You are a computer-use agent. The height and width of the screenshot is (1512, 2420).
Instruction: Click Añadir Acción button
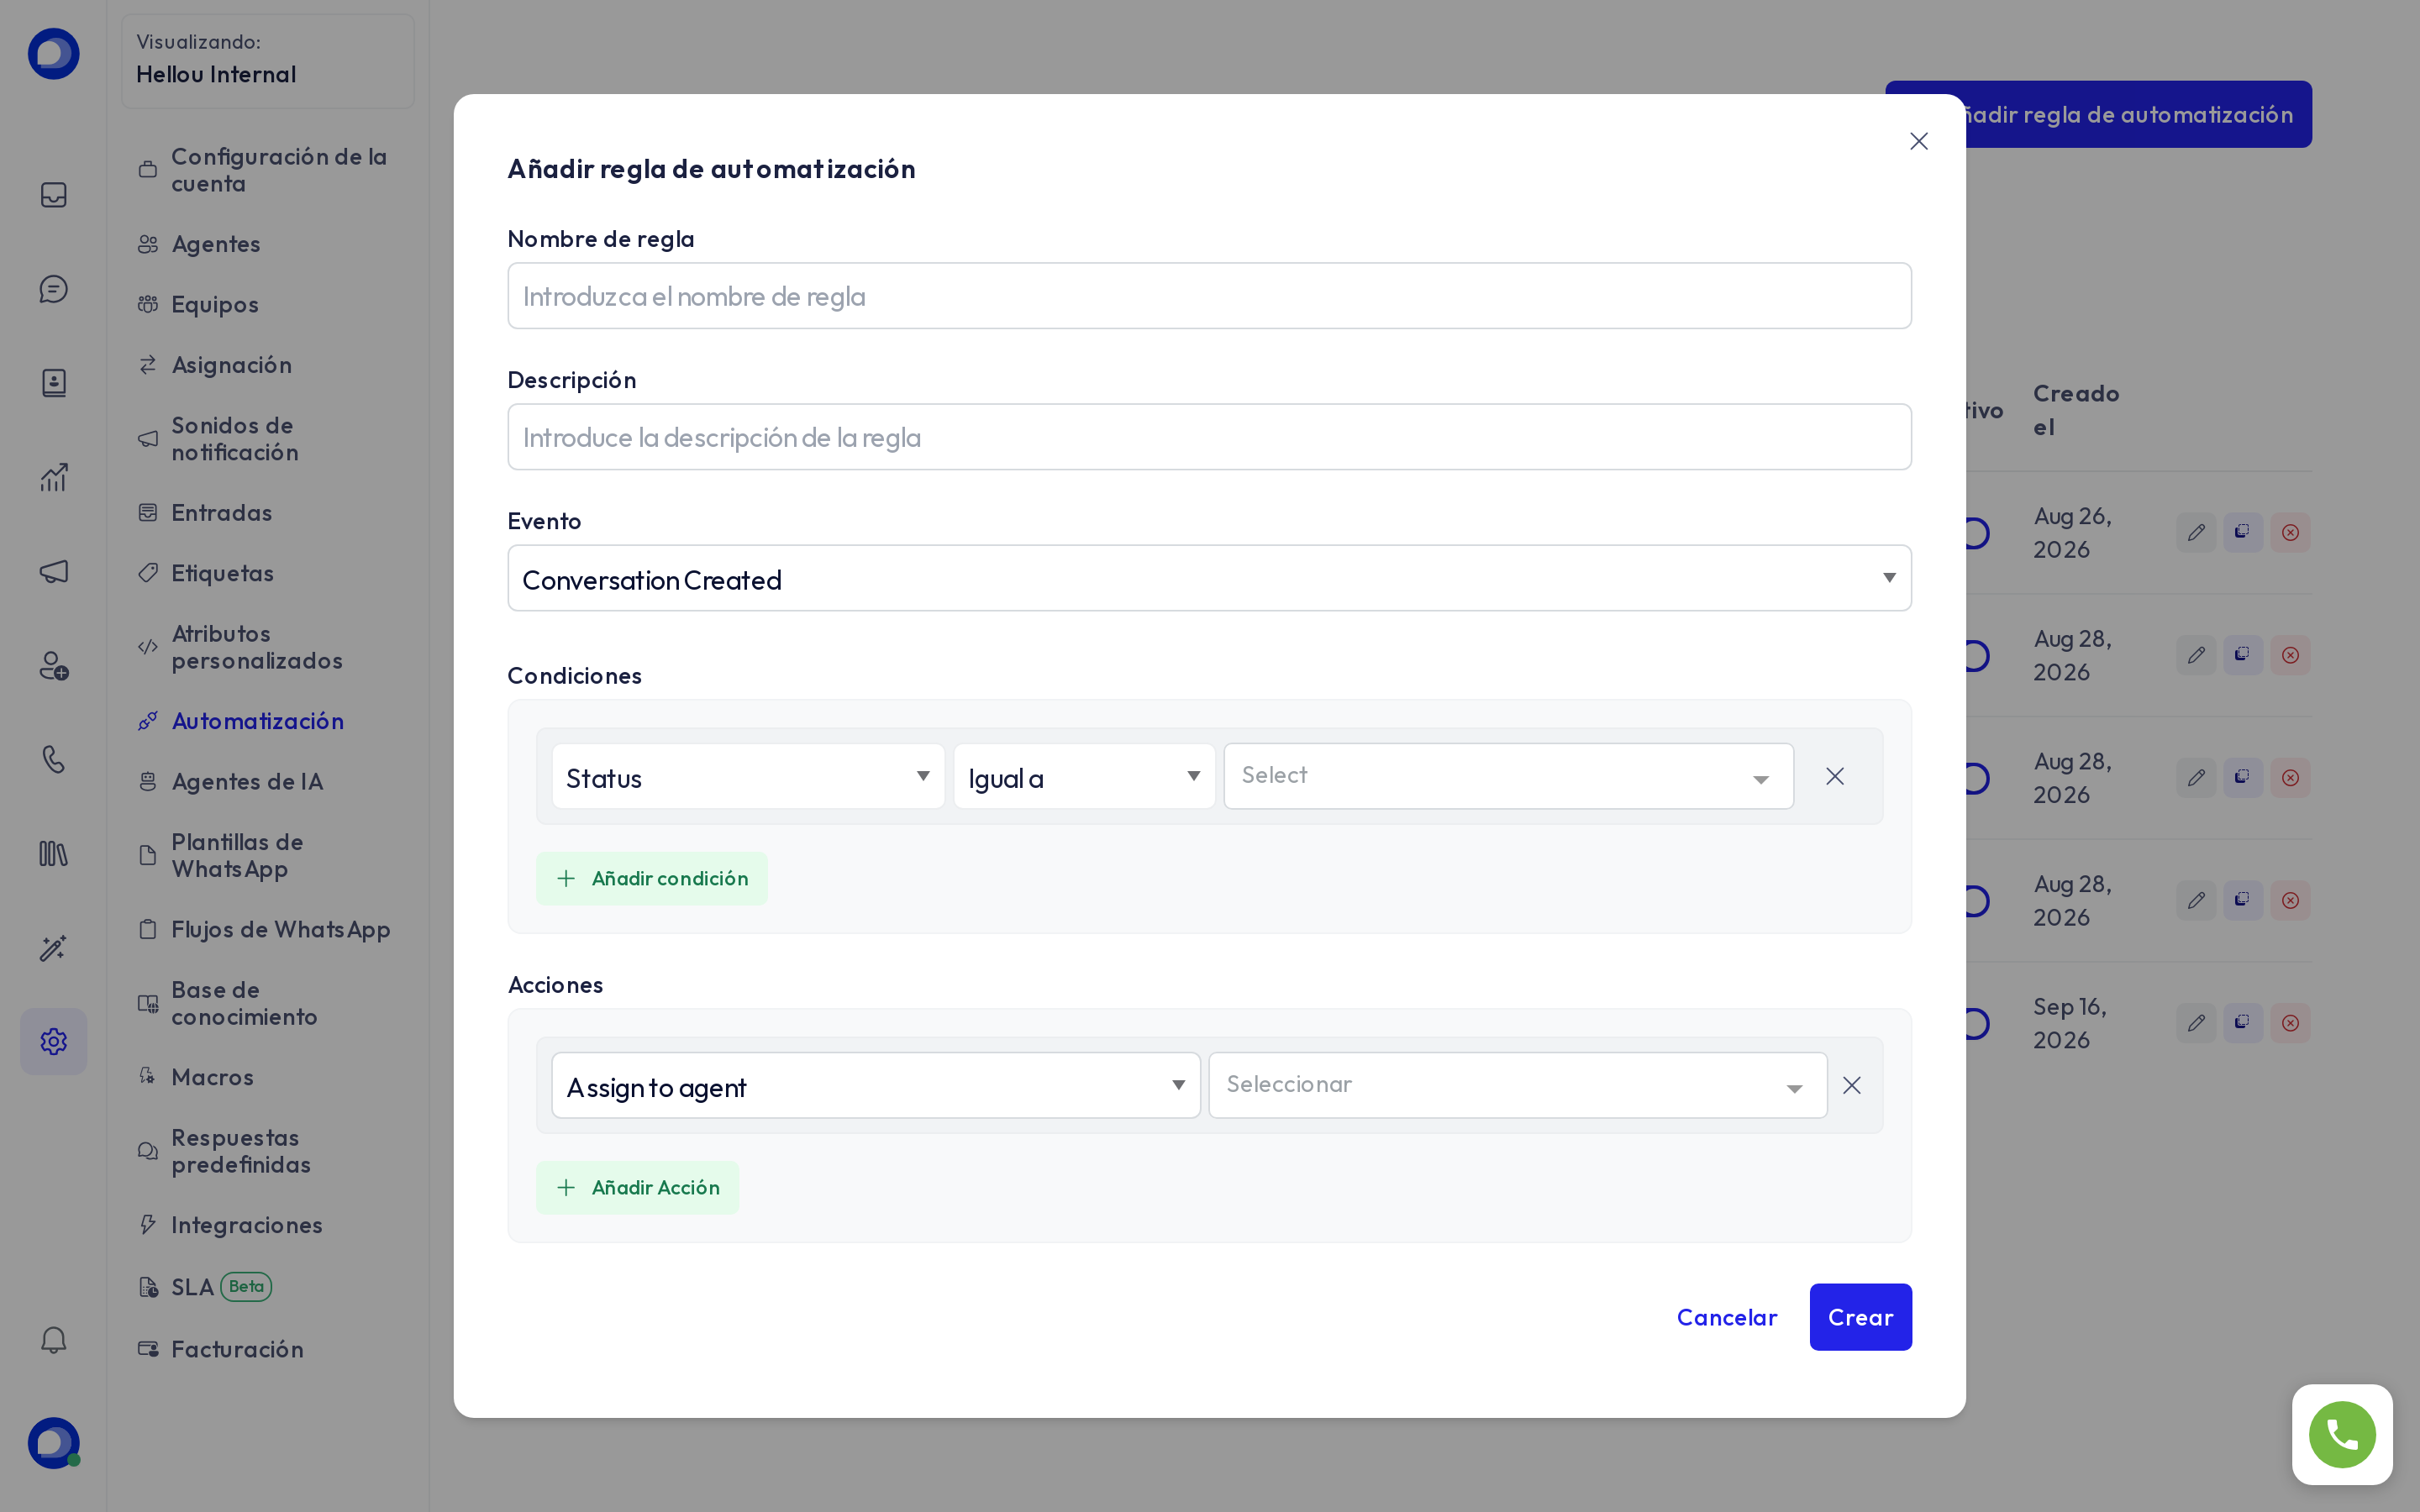[638, 1187]
